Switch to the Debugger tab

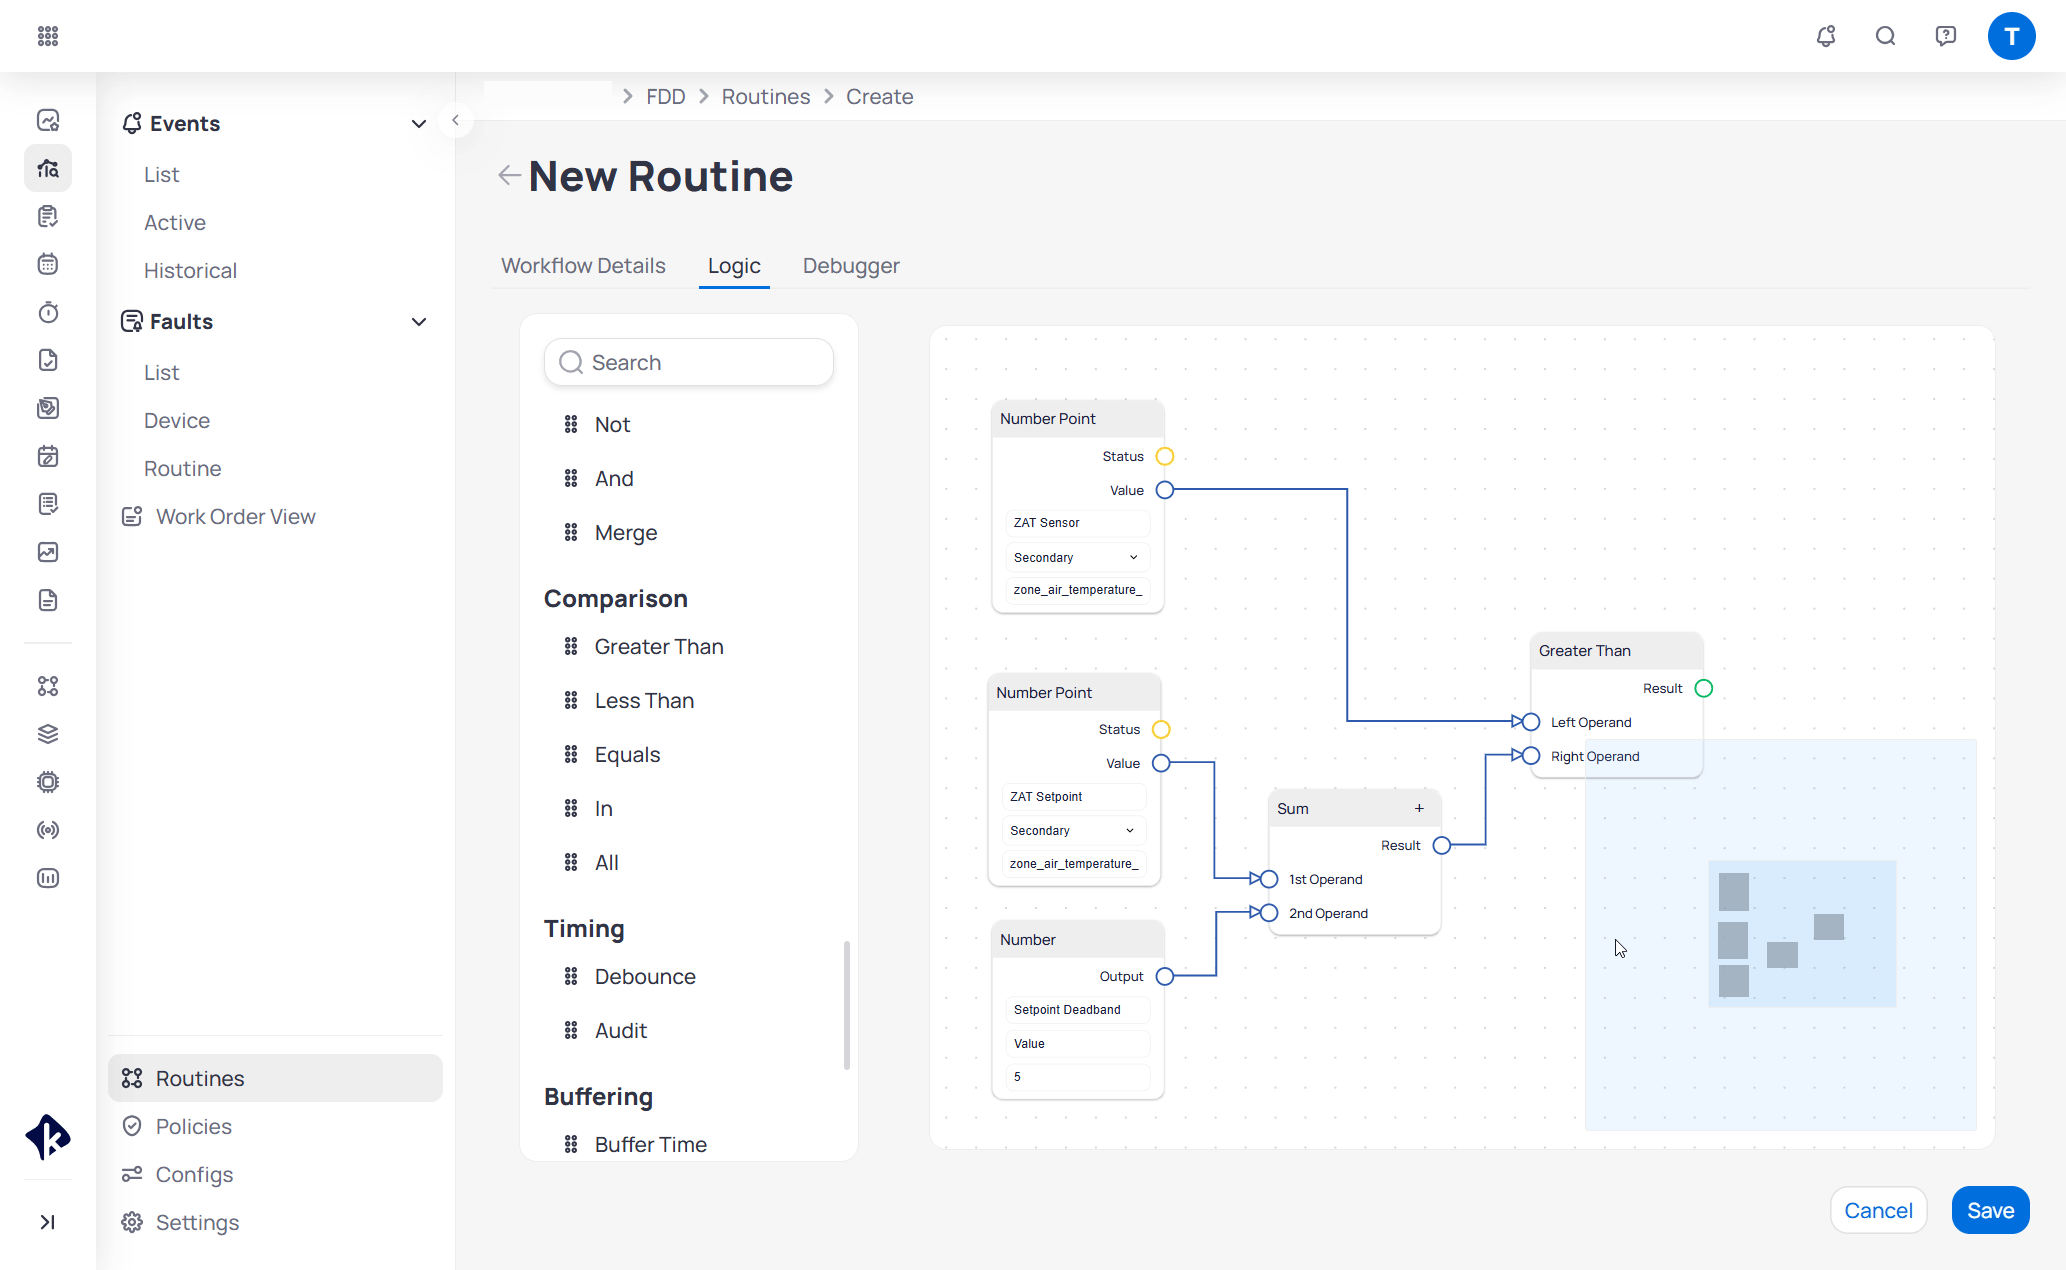coord(851,266)
